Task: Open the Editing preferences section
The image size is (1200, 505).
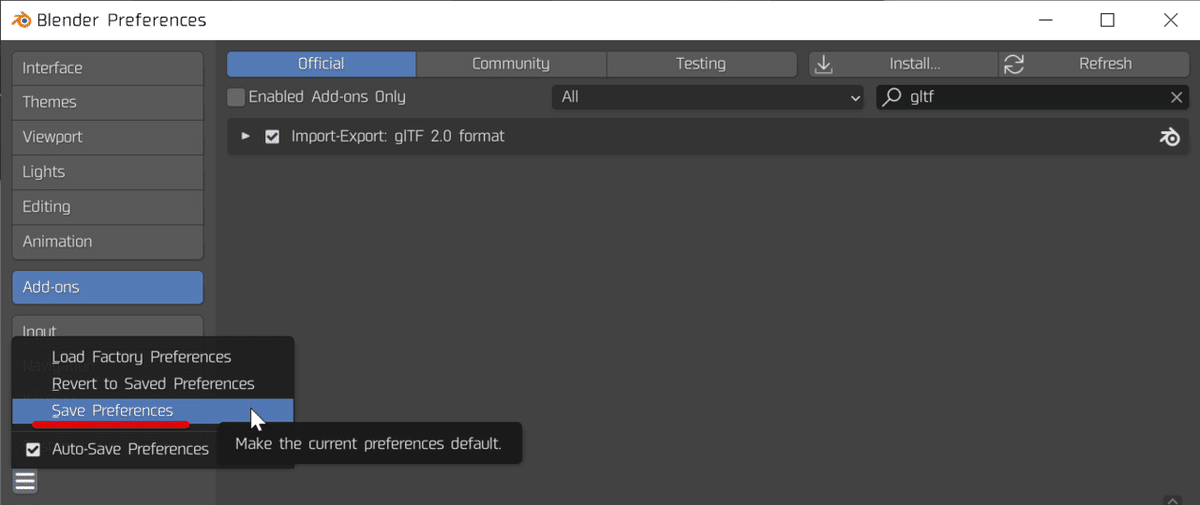Action: pyautogui.click(x=108, y=207)
